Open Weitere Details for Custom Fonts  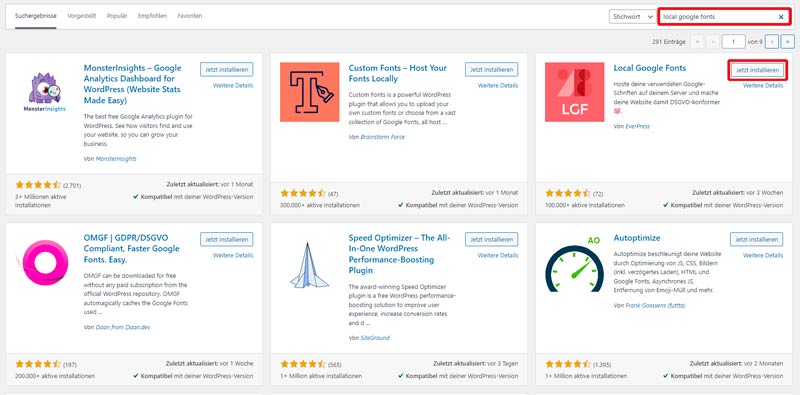pyautogui.click(x=498, y=86)
